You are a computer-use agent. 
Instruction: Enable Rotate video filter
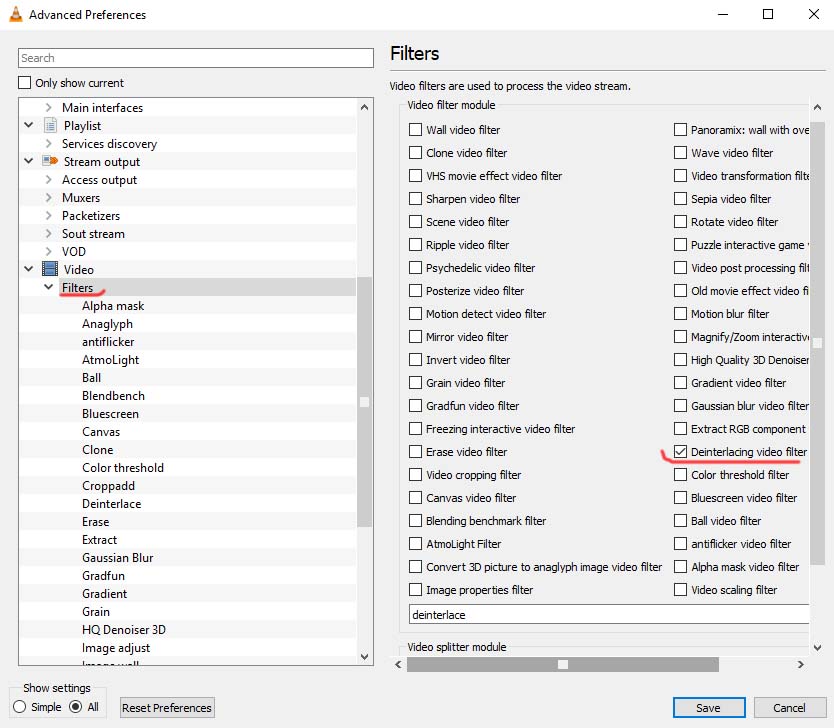[x=680, y=222]
